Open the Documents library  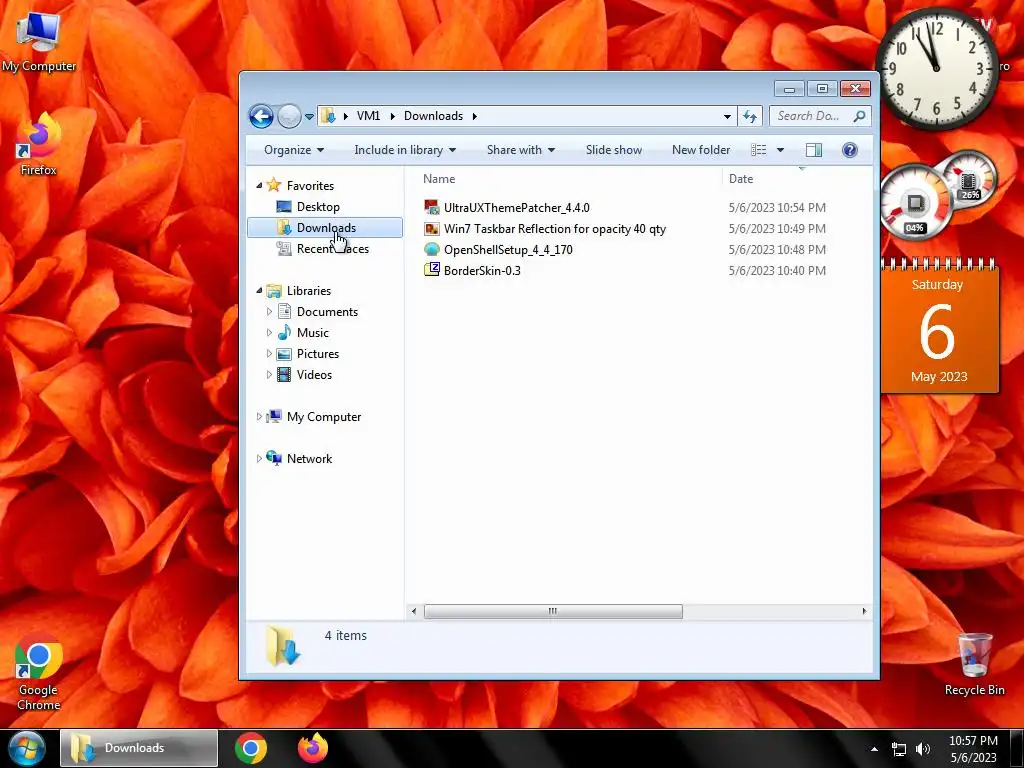click(327, 312)
